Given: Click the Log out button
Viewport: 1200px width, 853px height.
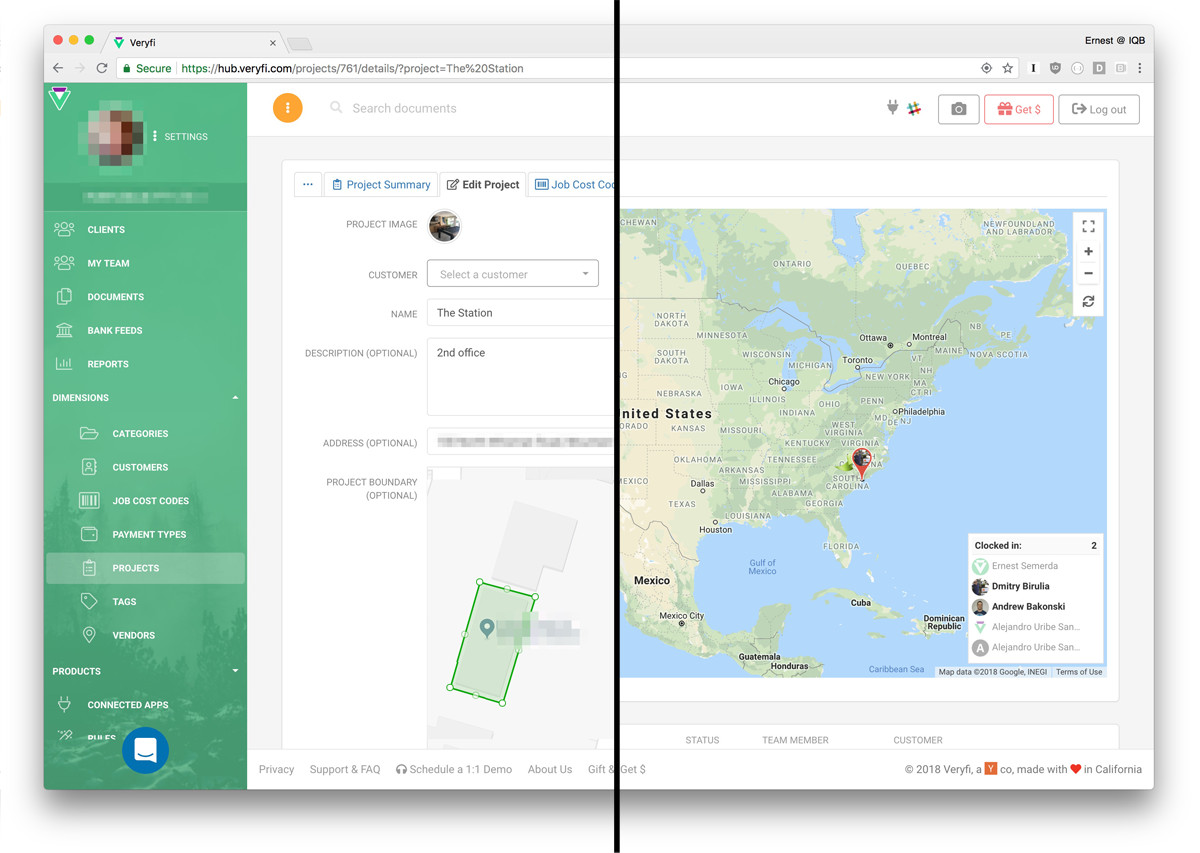Looking at the screenshot, I should pyautogui.click(x=1099, y=109).
